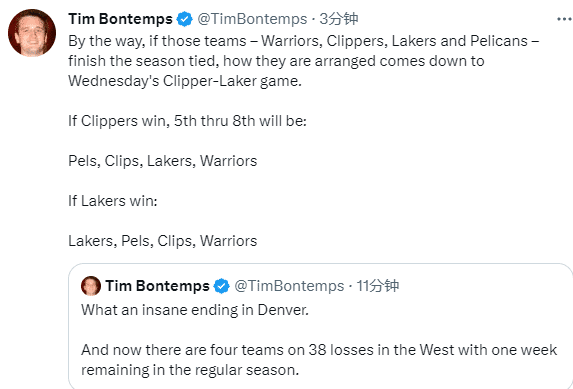
Task: Click the large Tim Bontemps profile avatar
Action: coord(32,33)
